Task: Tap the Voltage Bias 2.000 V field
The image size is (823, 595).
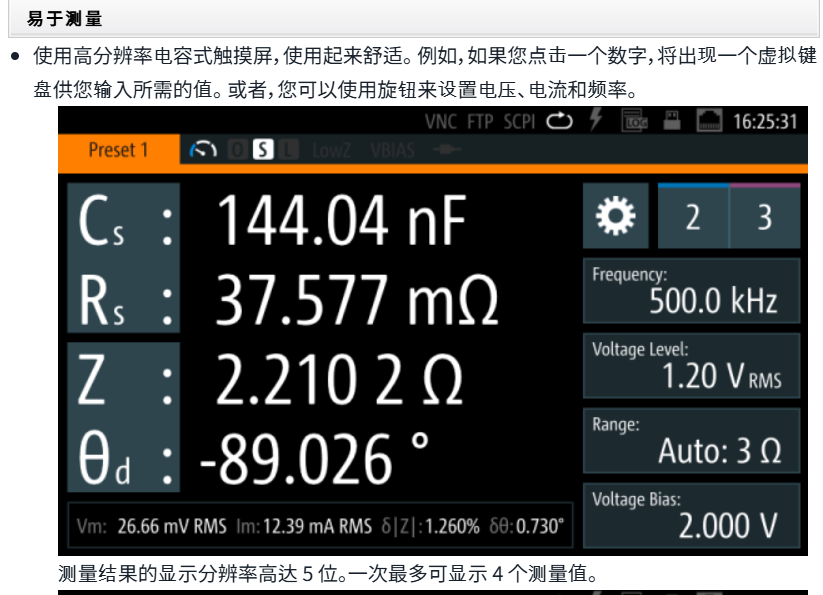Action: (x=692, y=515)
